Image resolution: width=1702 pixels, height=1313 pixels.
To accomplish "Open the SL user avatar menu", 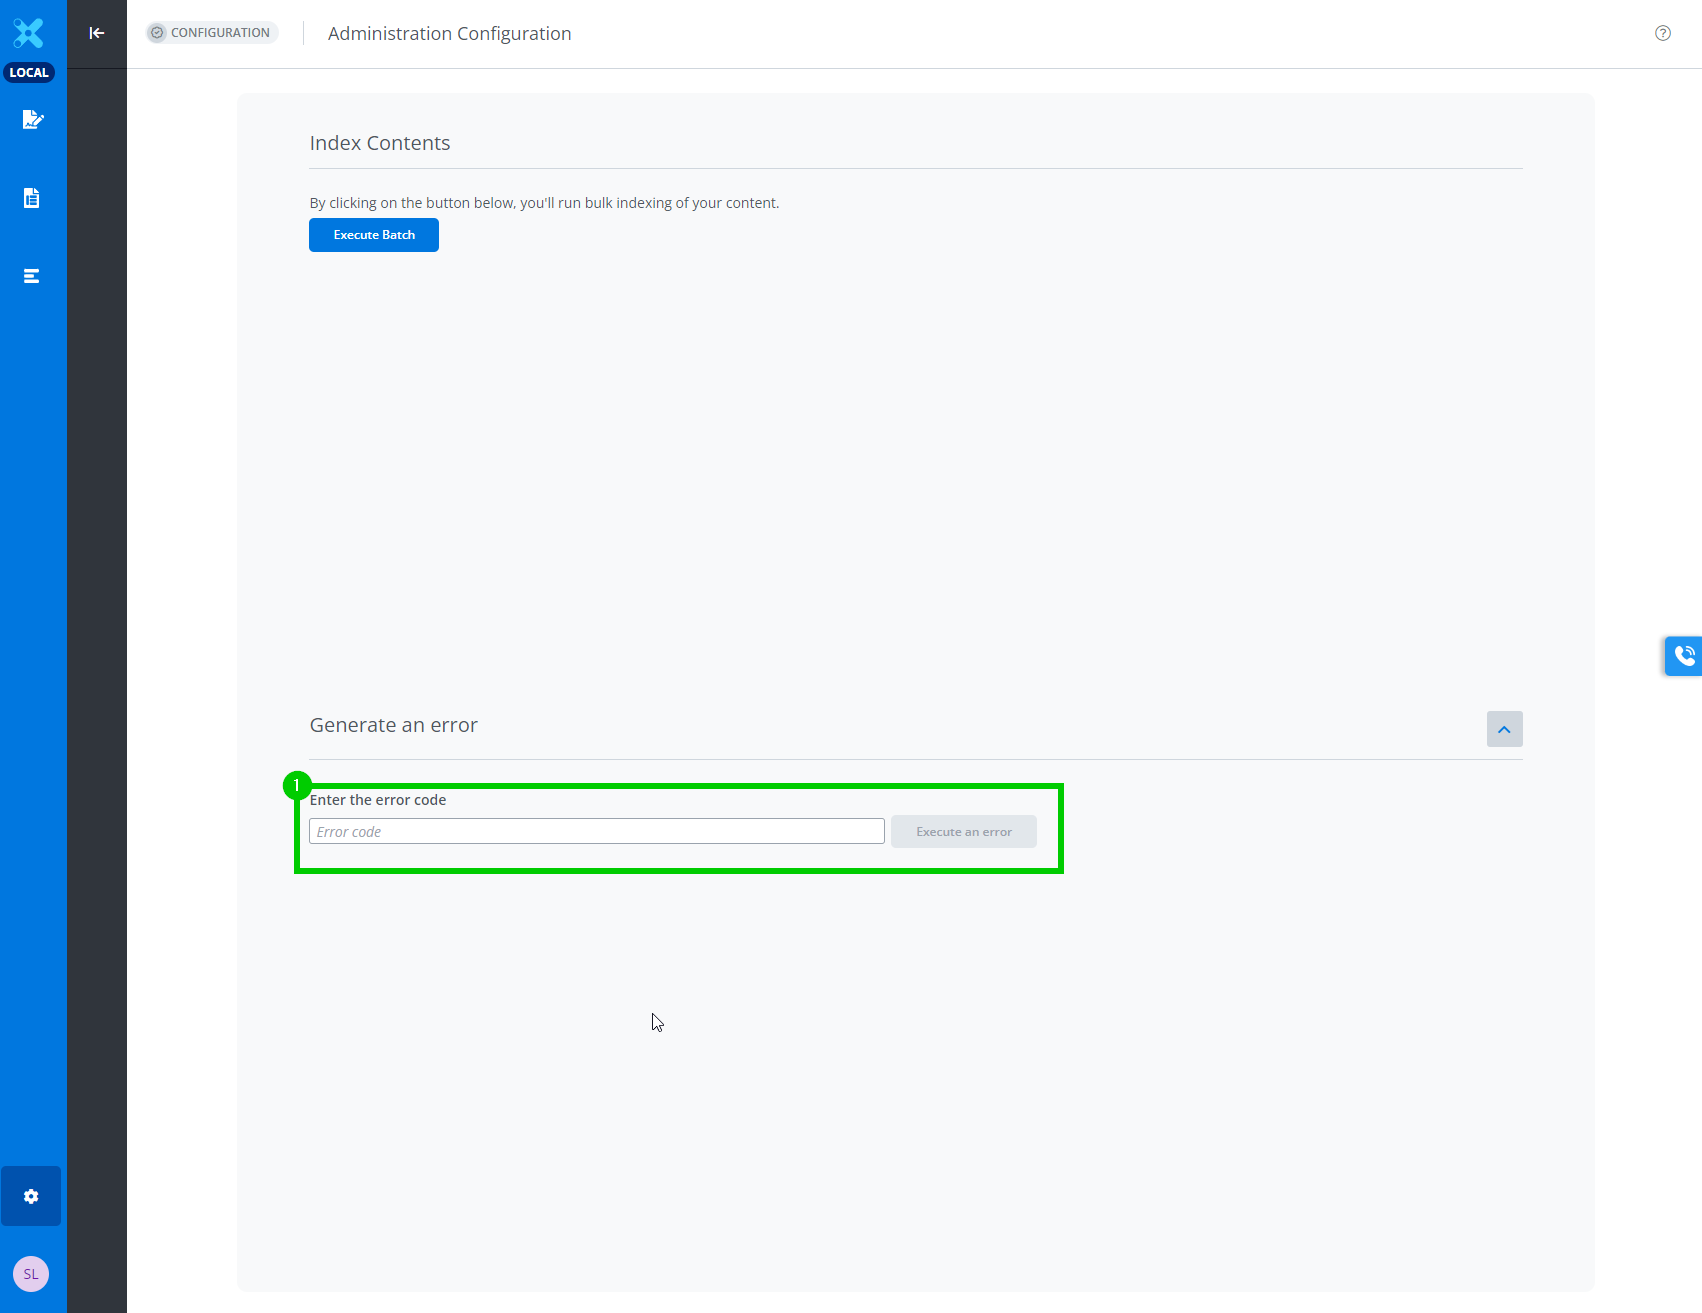I will click(31, 1274).
